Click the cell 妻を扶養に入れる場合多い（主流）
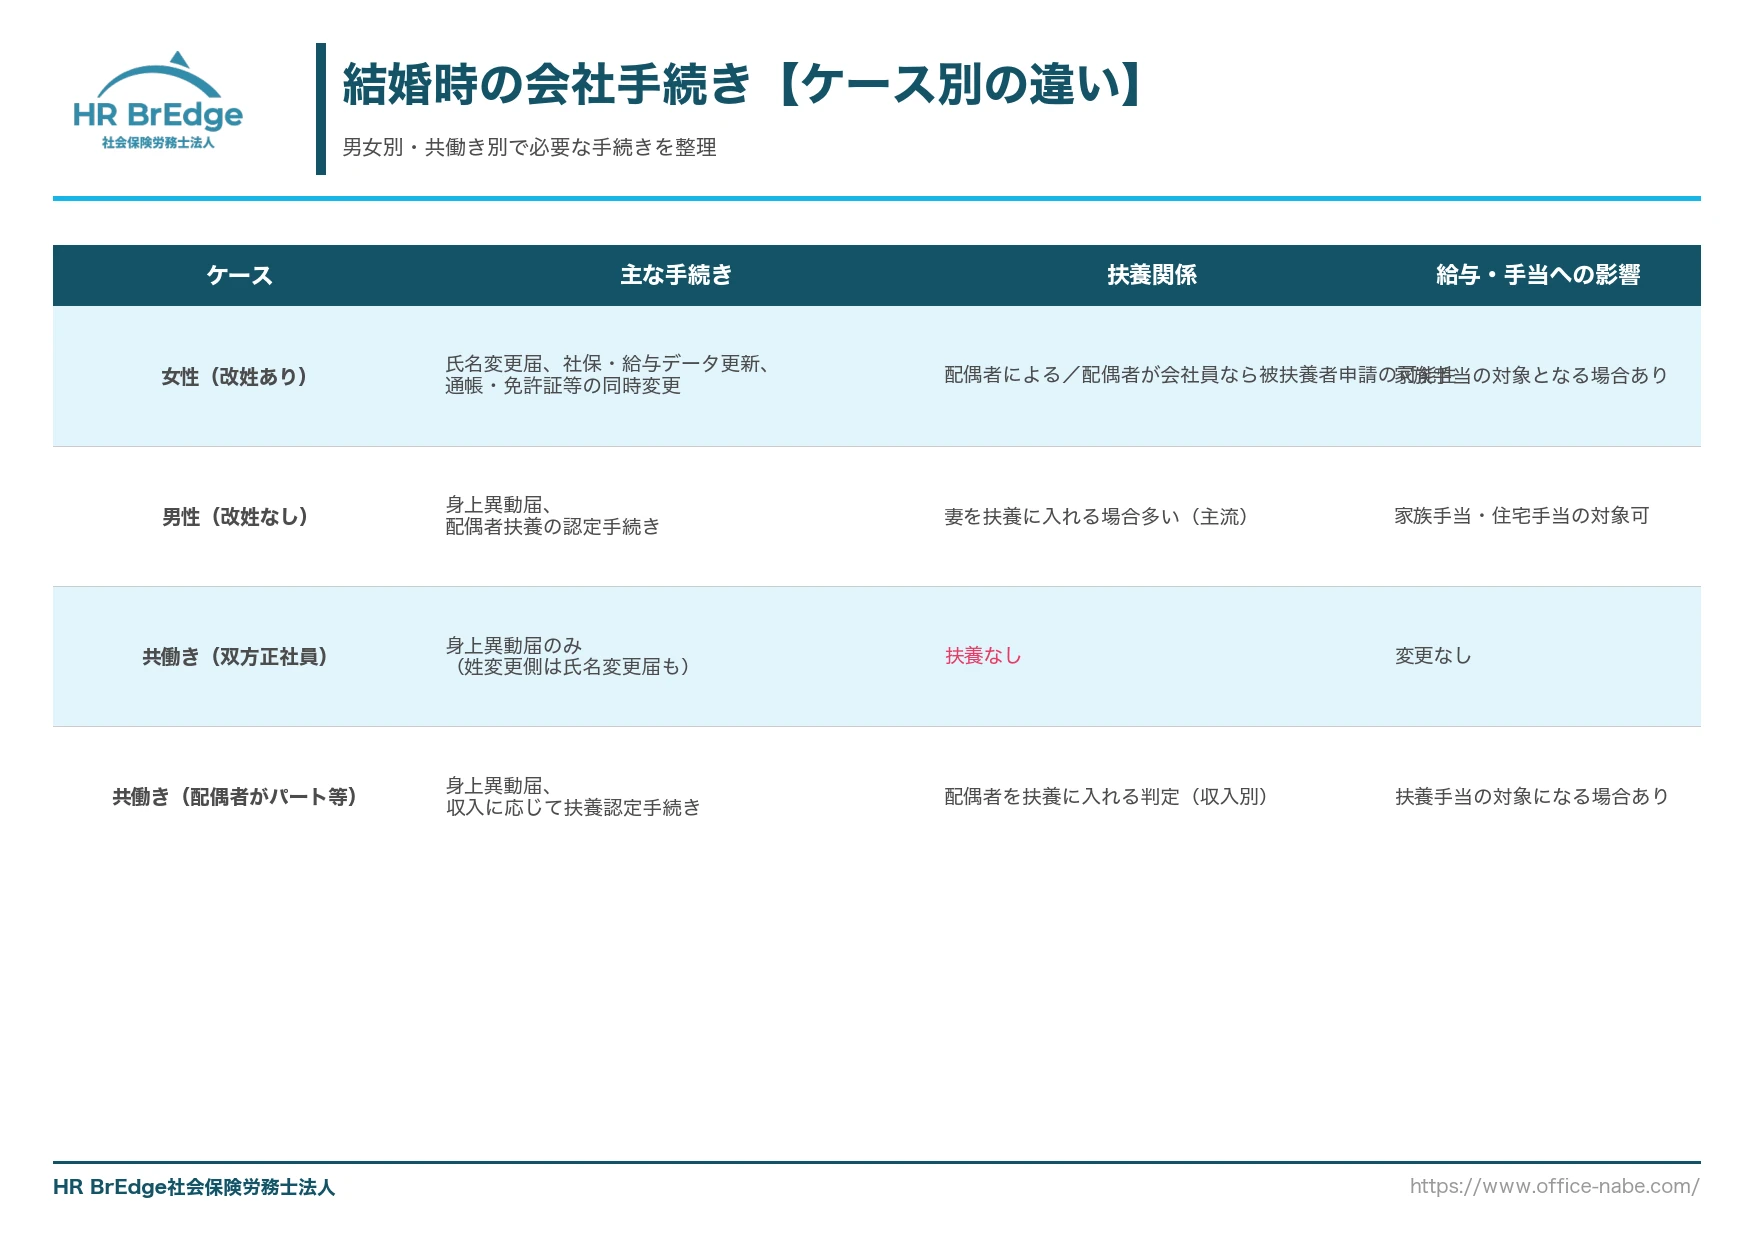Image resolution: width=1753 pixels, height=1240 pixels. tap(1096, 517)
